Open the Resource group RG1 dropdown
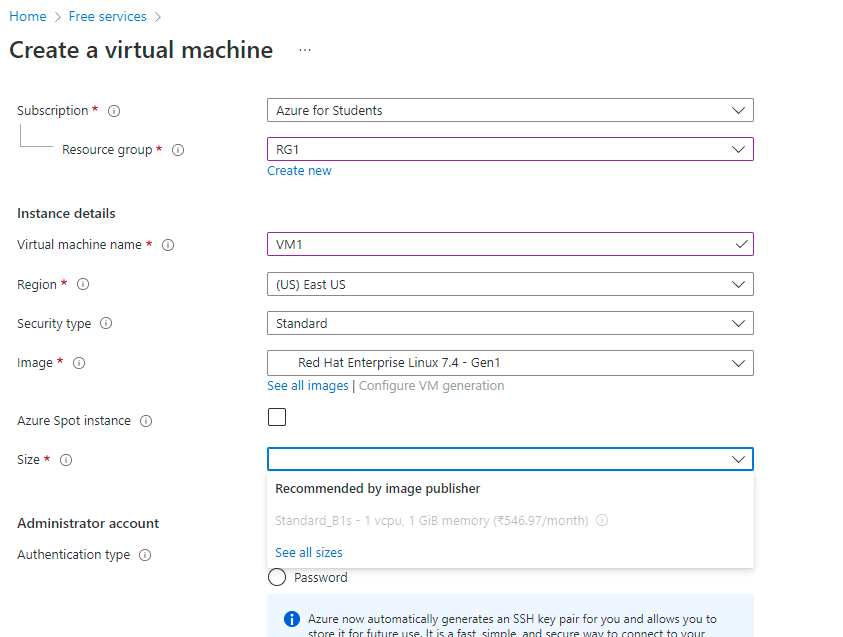 click(510, 149)
